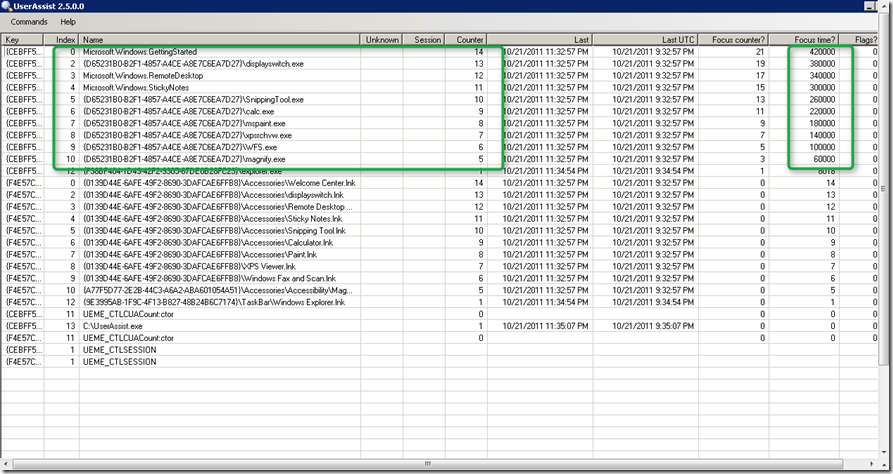This screenshot has width=893, height=474.
Task: Open the Help menu
Action: 68,22
